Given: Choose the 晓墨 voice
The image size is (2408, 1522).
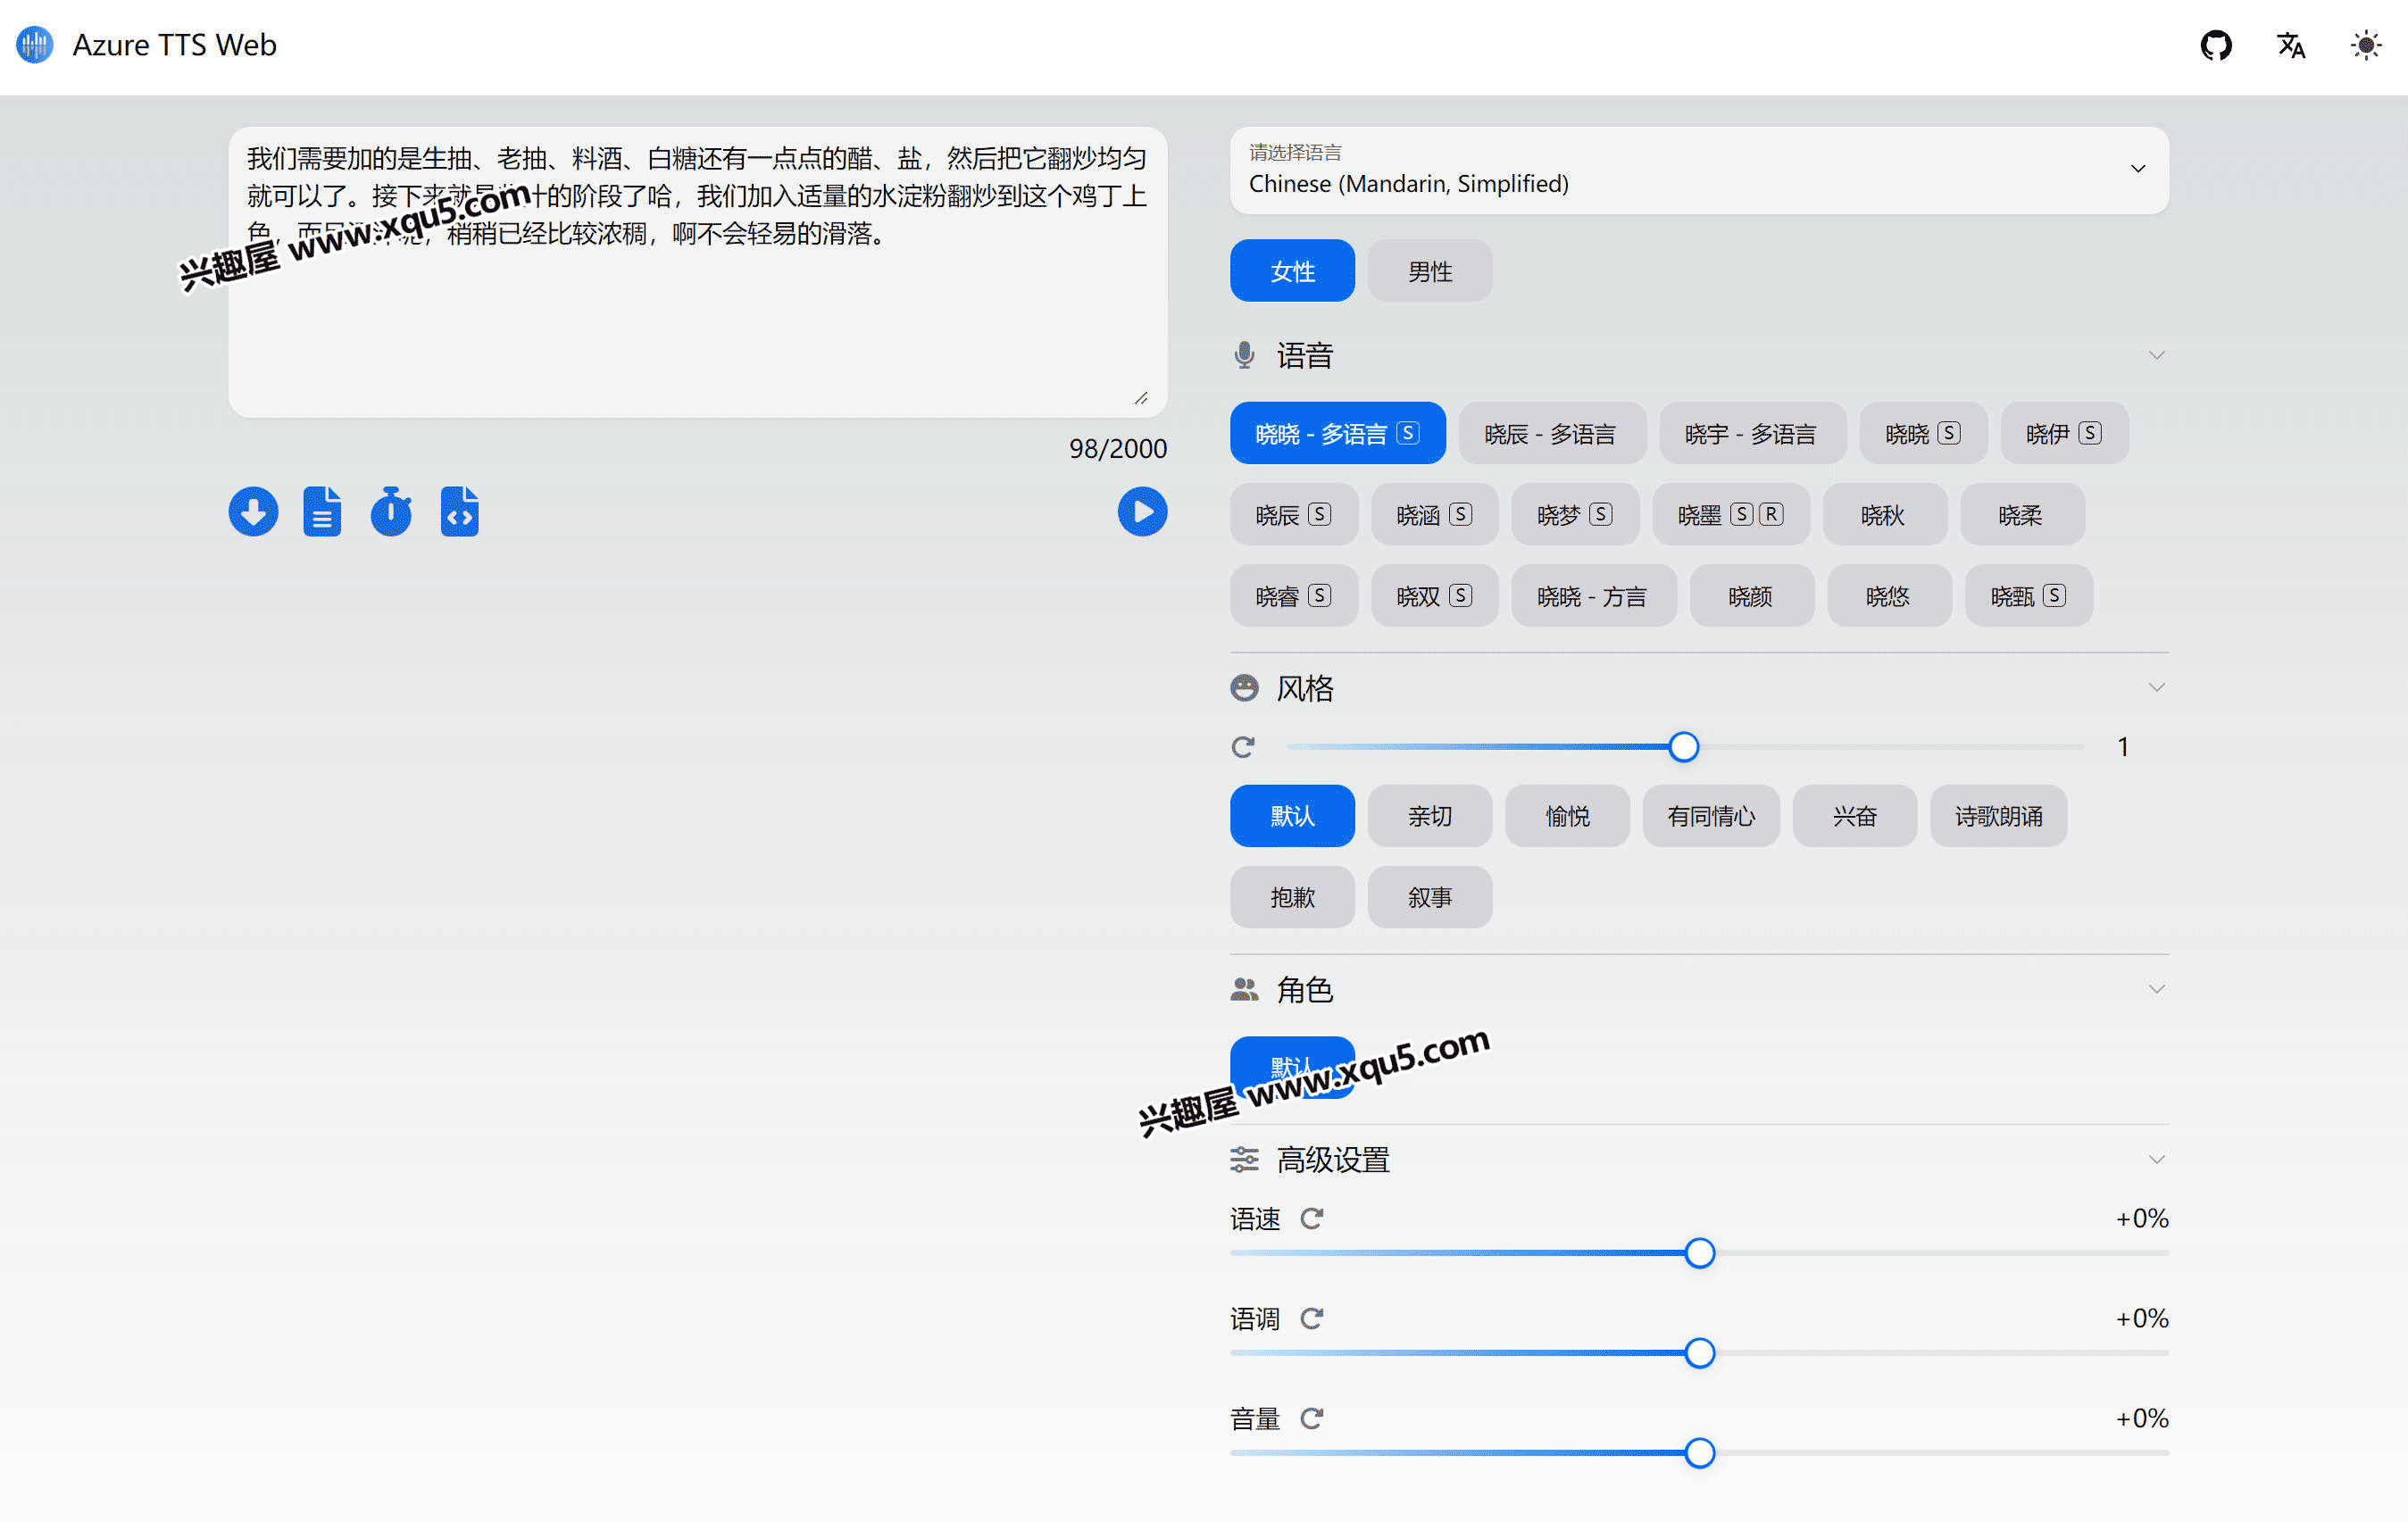Looking at the screenshot, I should click(x=1731, y=515).
